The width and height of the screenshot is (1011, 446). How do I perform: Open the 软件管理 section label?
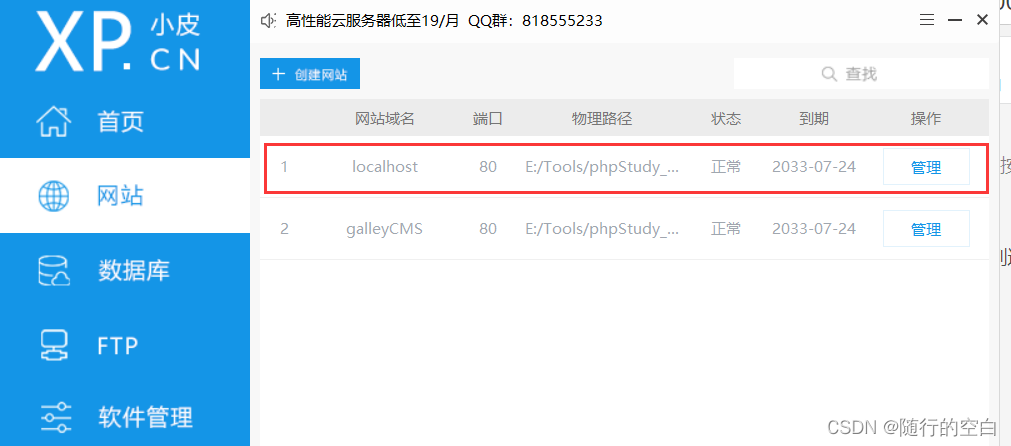click(146, 418)
